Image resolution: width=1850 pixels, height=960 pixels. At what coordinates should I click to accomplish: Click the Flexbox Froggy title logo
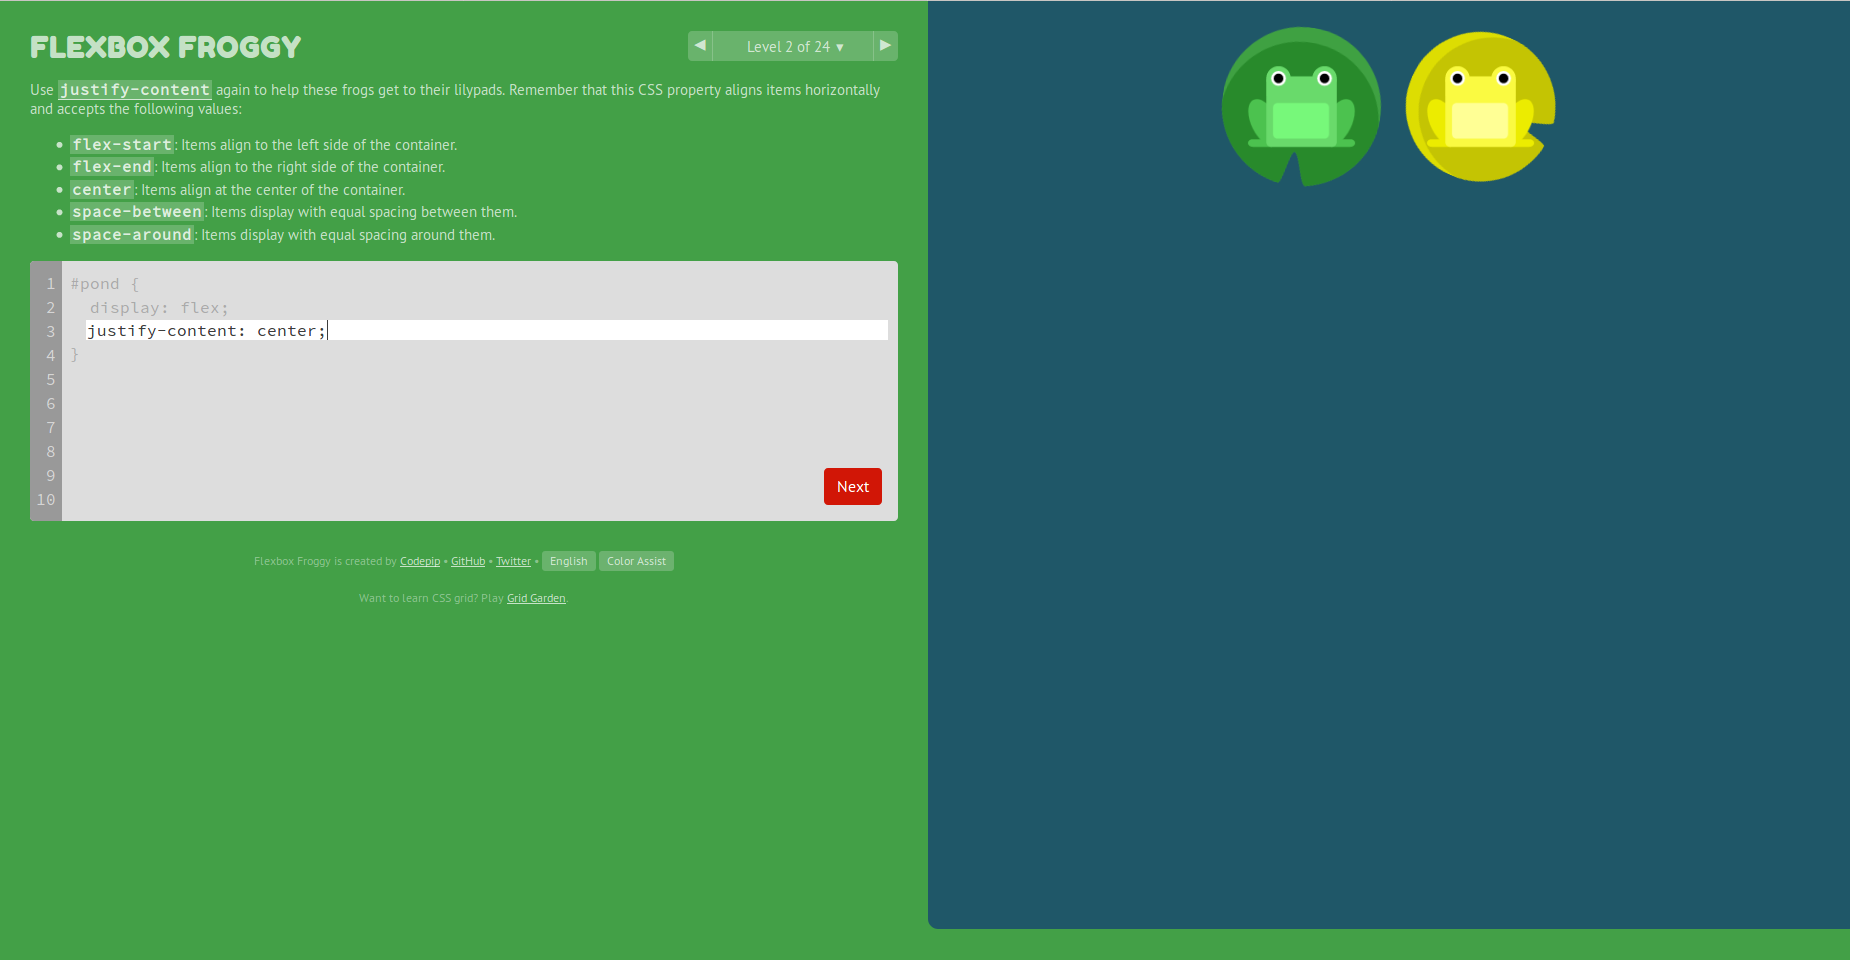(166, 47)
